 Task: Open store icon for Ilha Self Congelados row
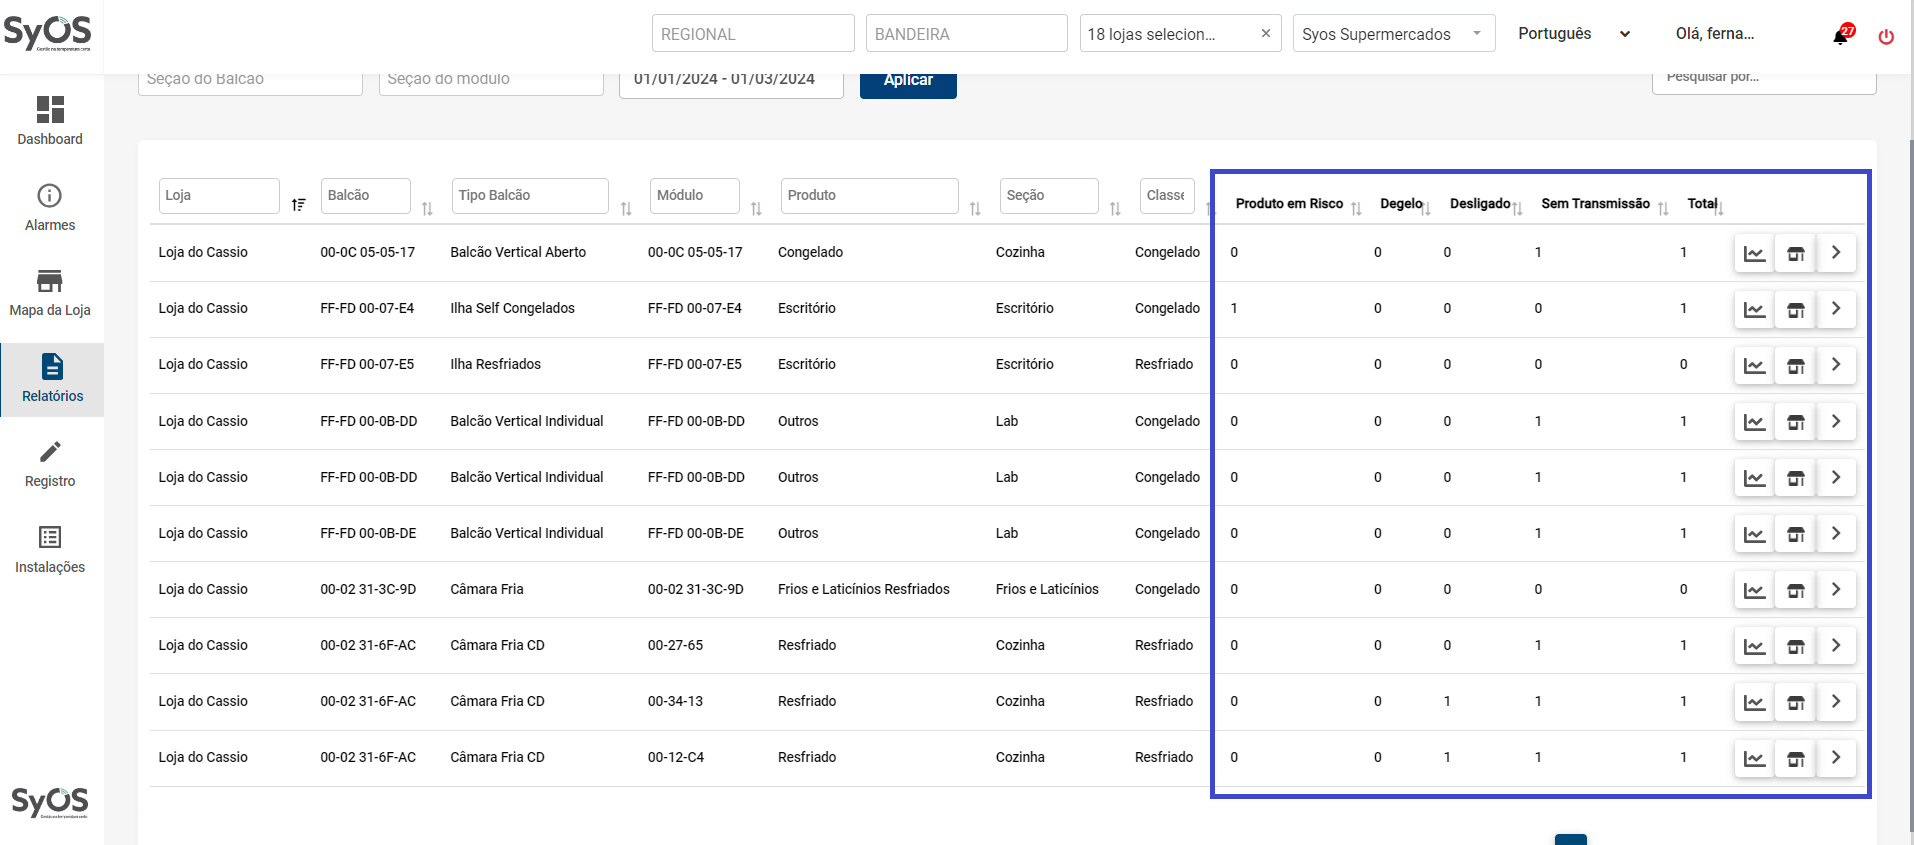pos(1795,309)
